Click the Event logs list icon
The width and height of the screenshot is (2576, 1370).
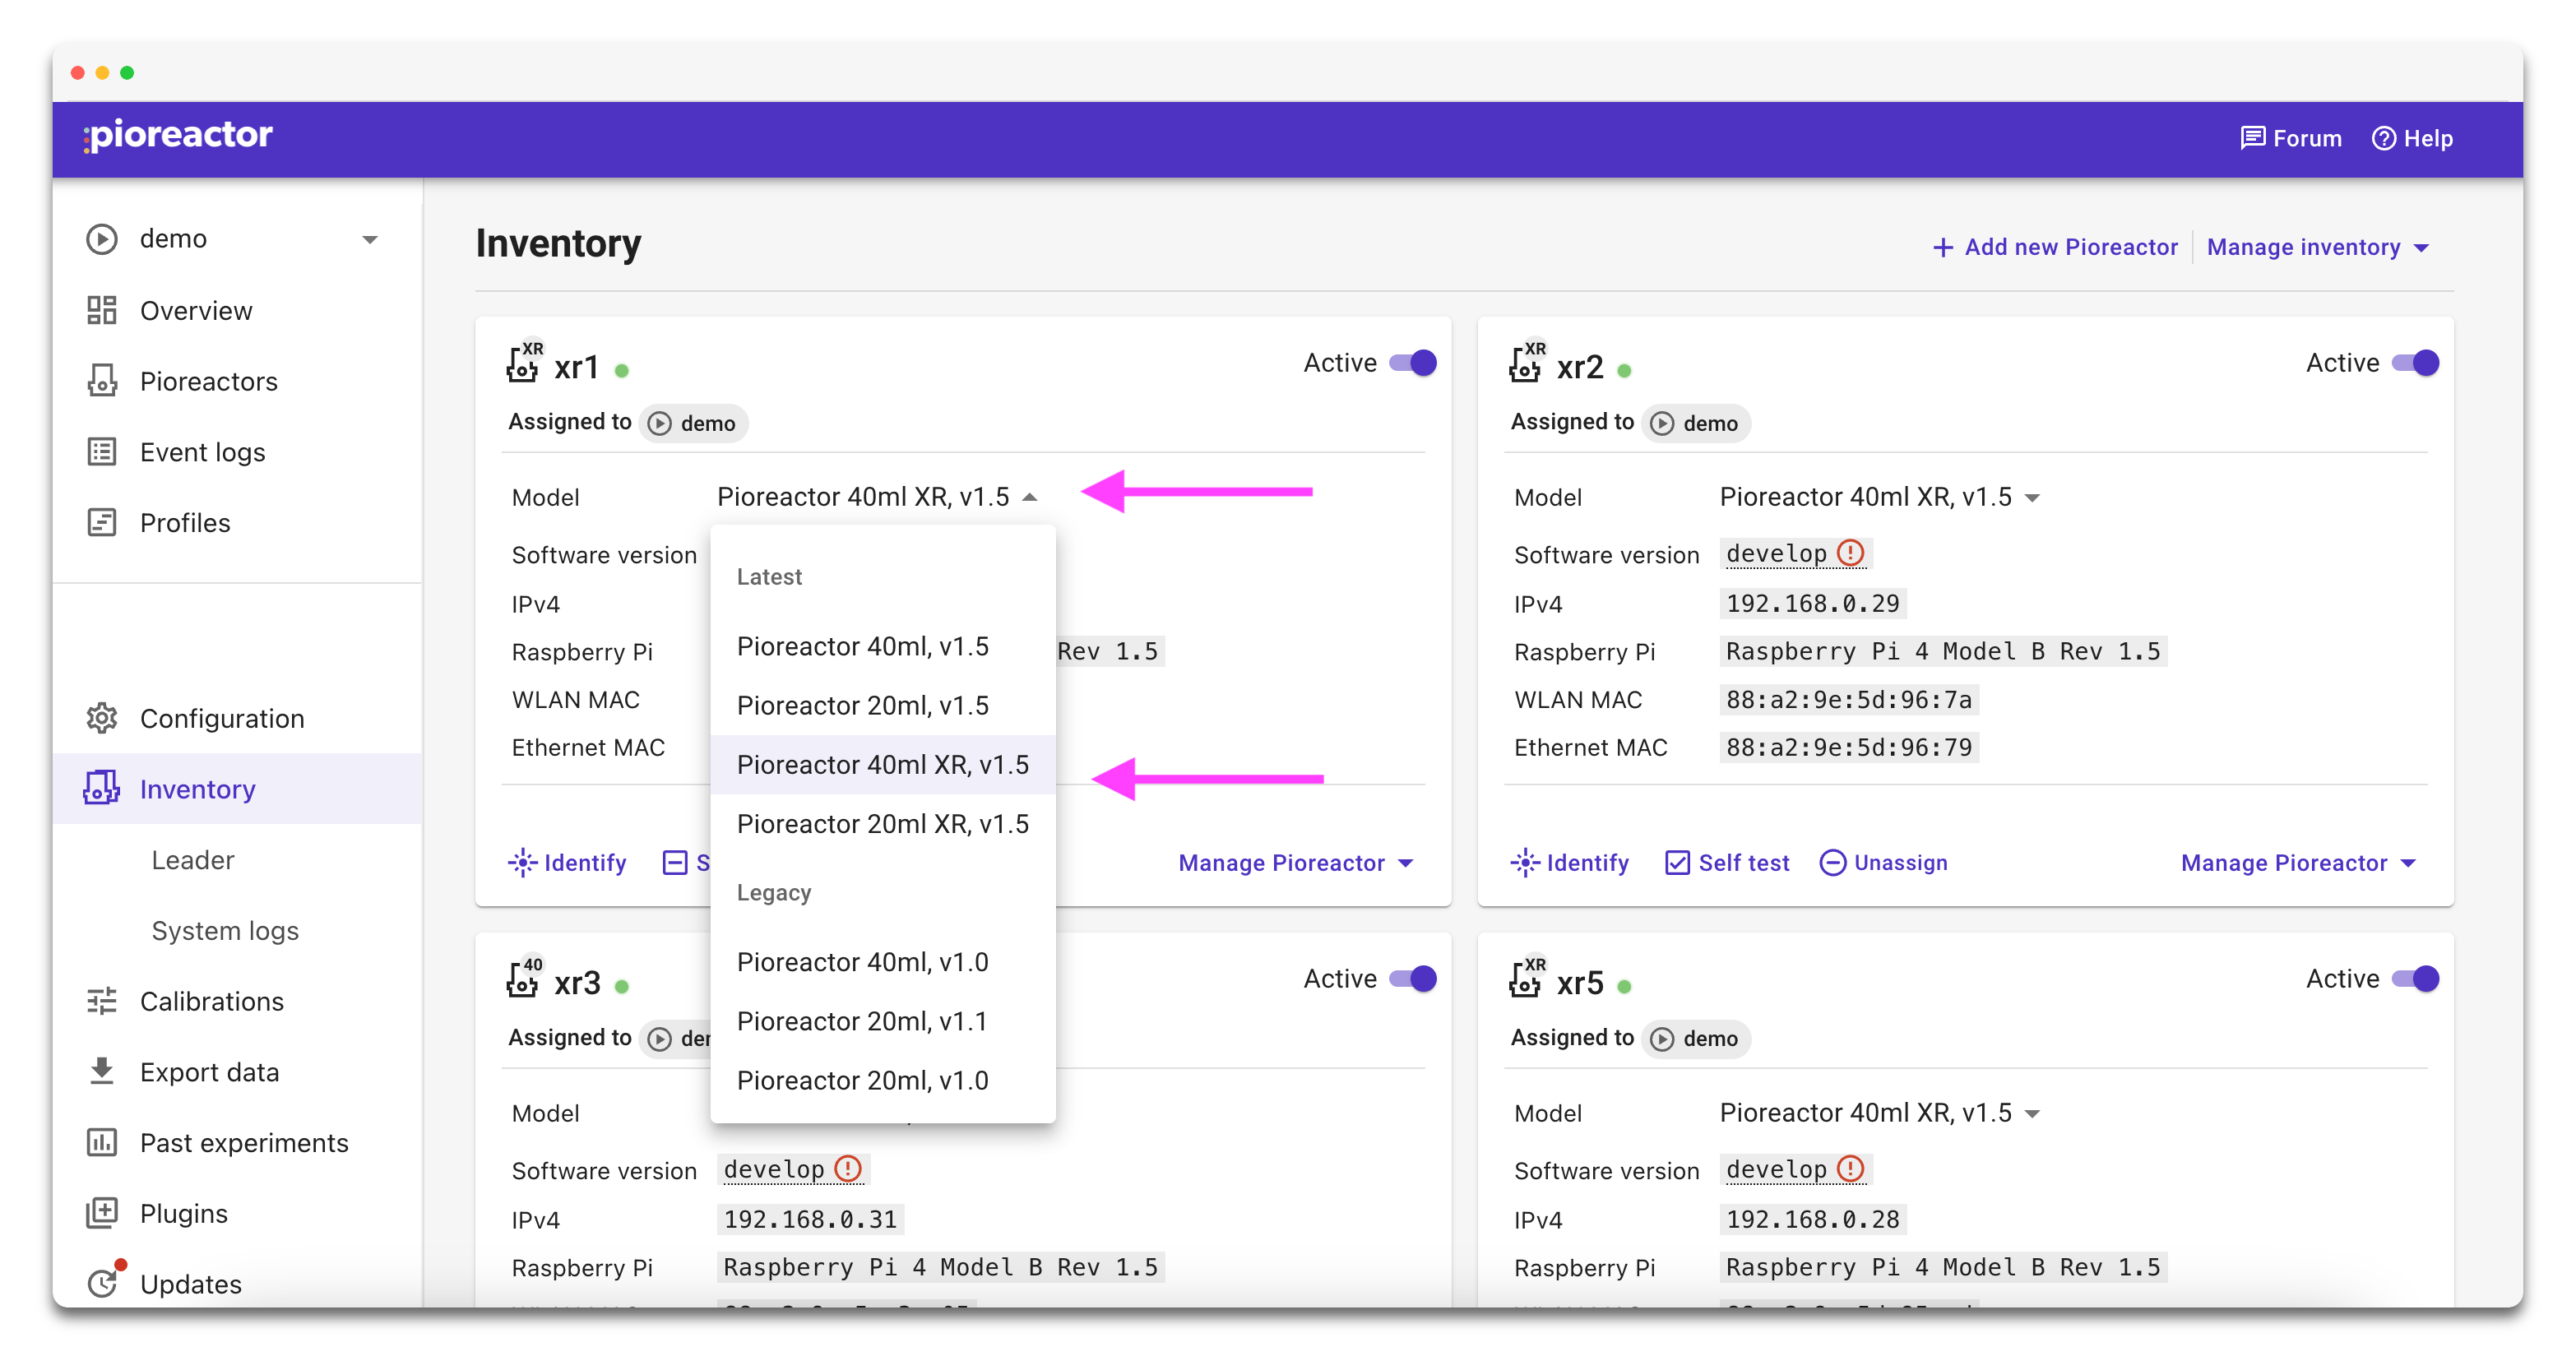pyautogui.click(x=101, y=452)
